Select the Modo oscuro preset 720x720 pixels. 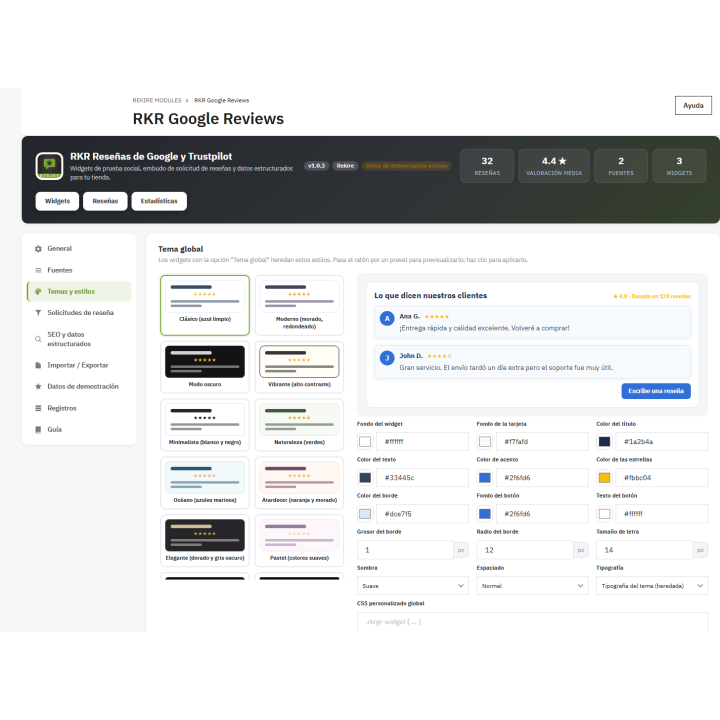point(205,367)
